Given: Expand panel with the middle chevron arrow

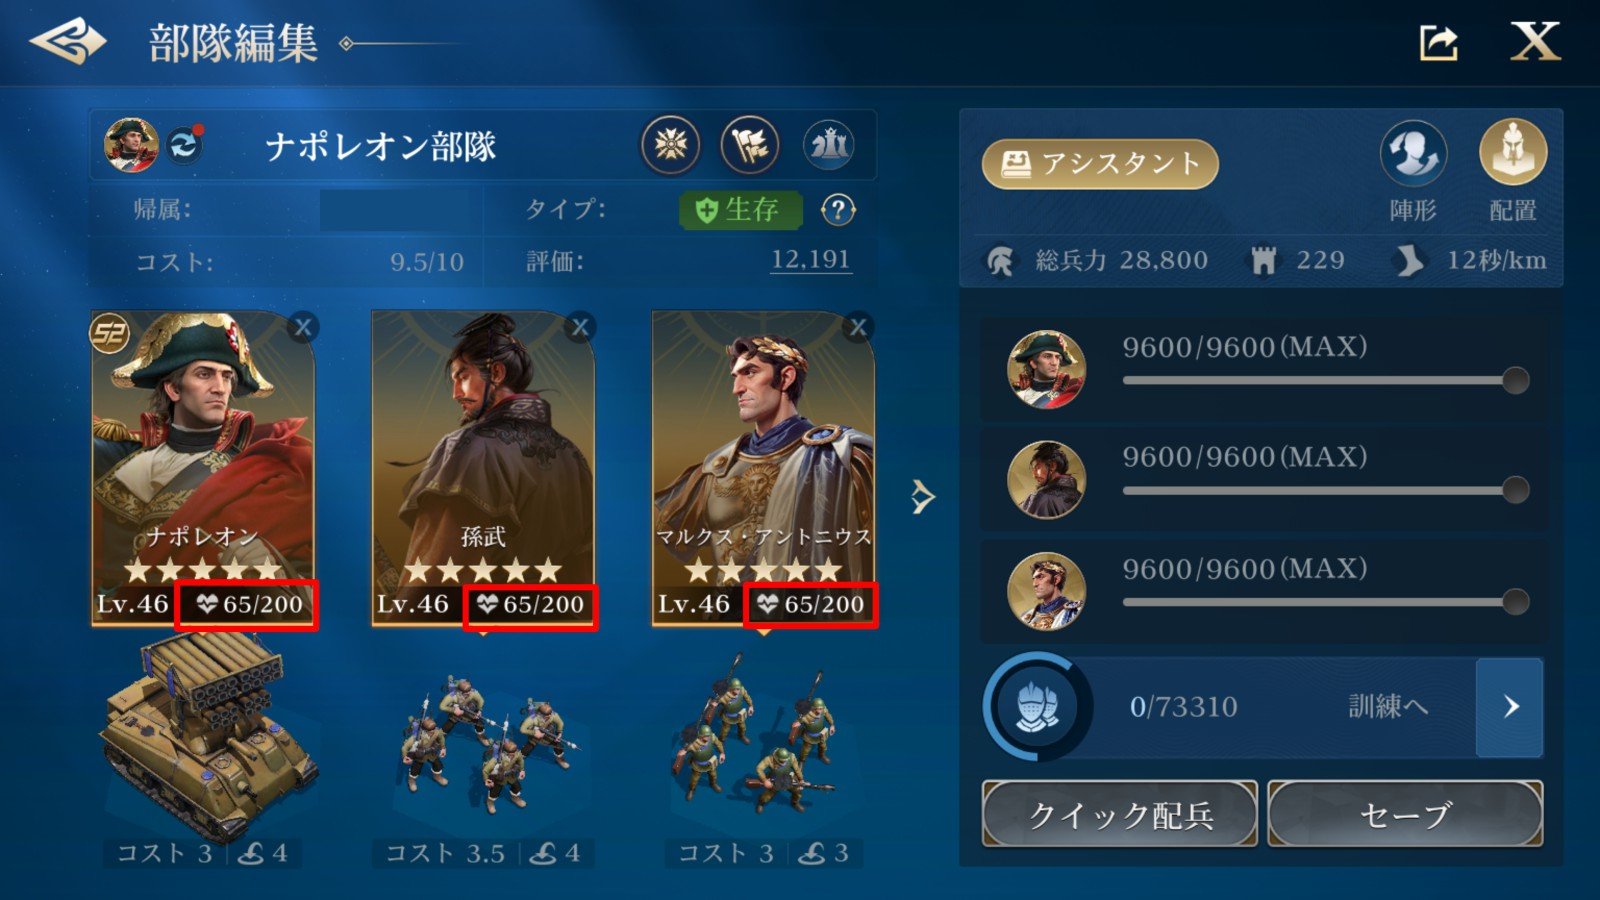Looking at the screenshot, I should (x=923, y=496).
